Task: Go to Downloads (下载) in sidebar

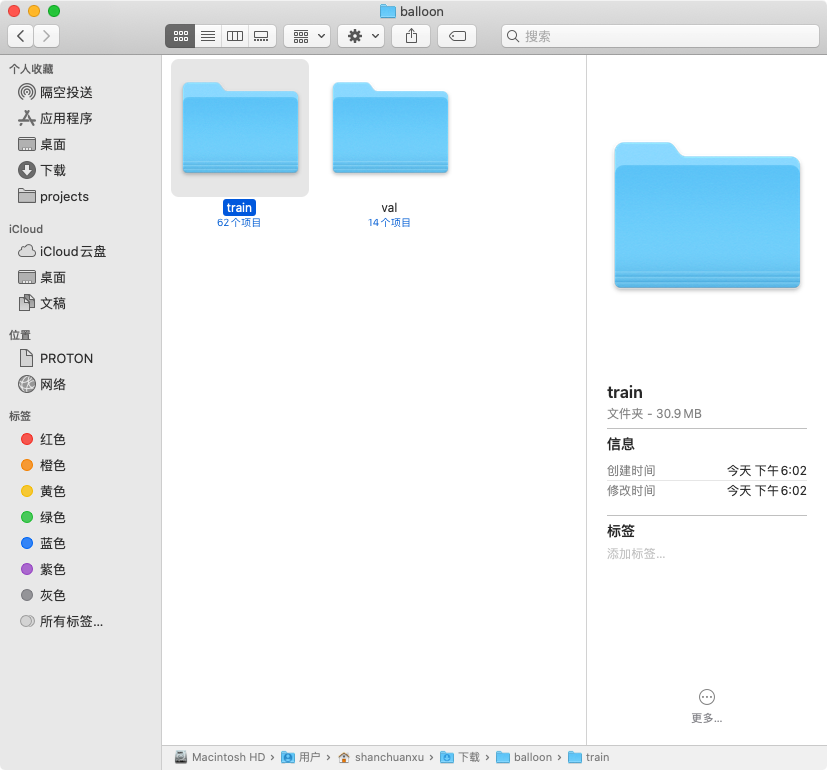Action: [x=53, y=170]
